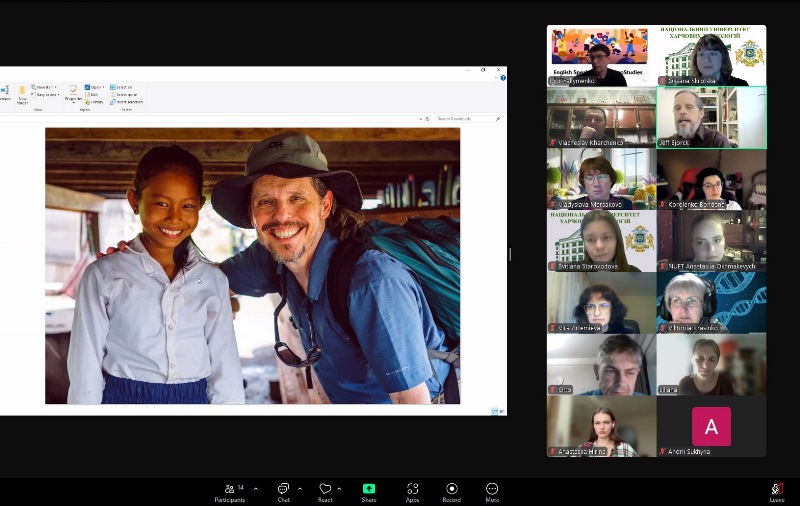Expand the arrow next to Participants
Screen dimensions: 800x506
click(256, 489)
